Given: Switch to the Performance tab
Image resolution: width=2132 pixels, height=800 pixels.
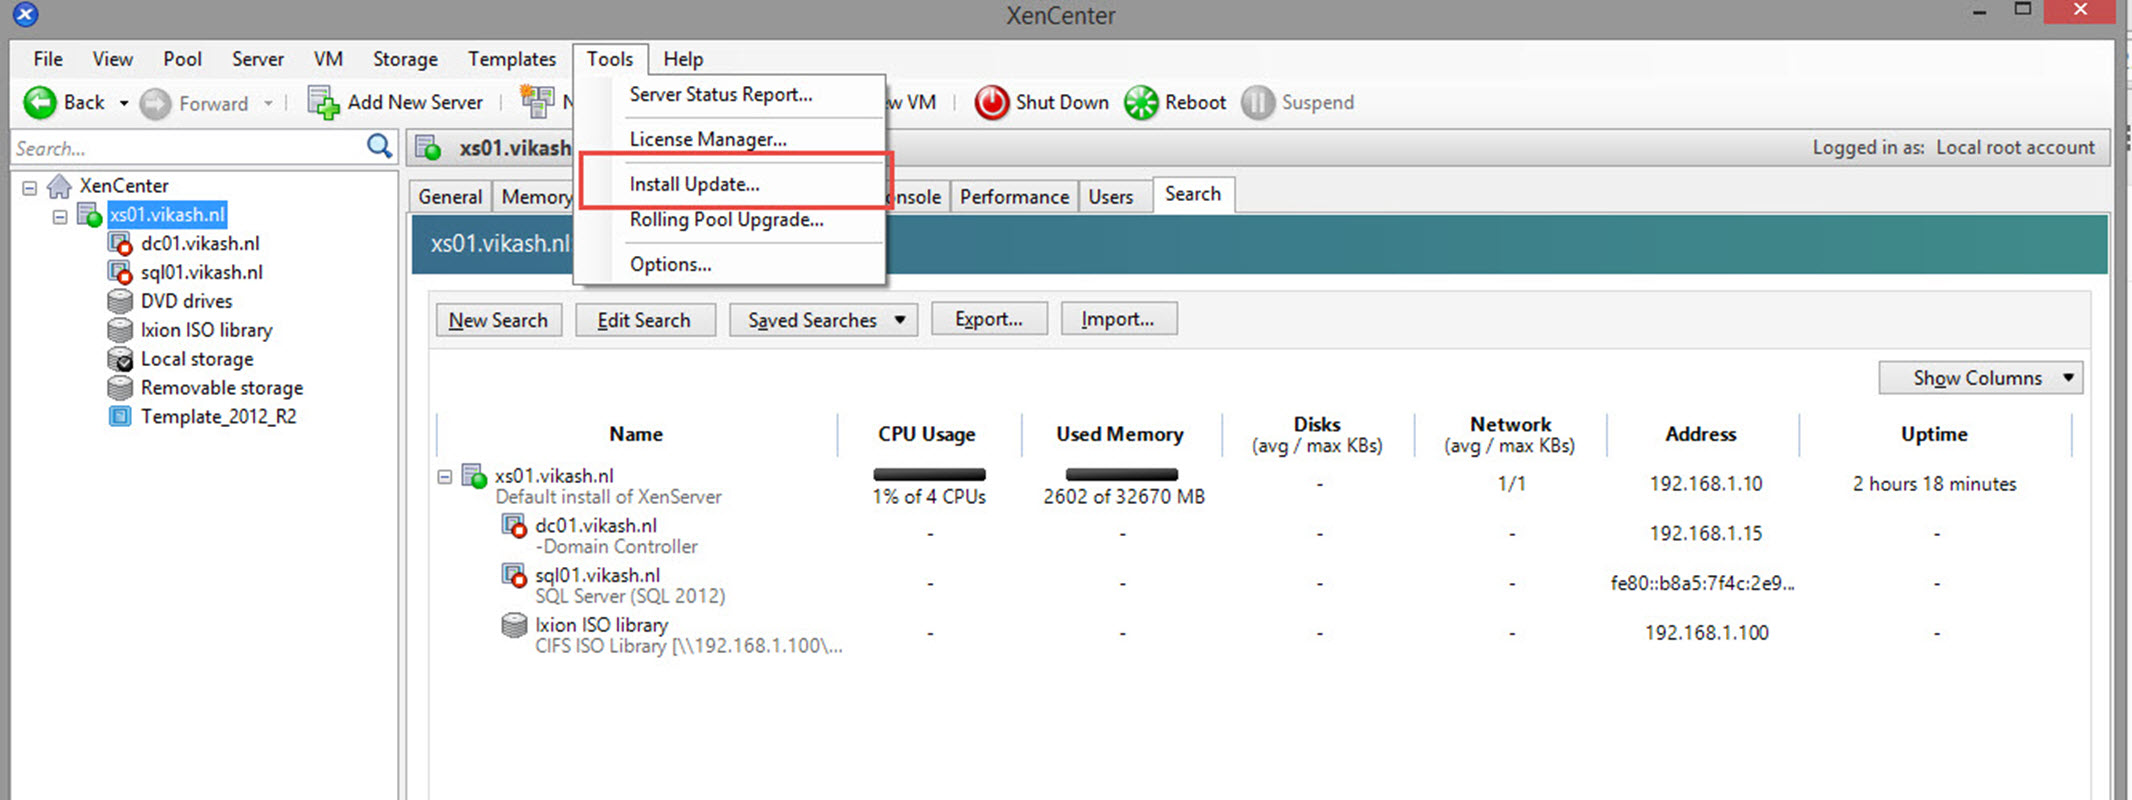Looking at the screenshot, I should 1014,197.
